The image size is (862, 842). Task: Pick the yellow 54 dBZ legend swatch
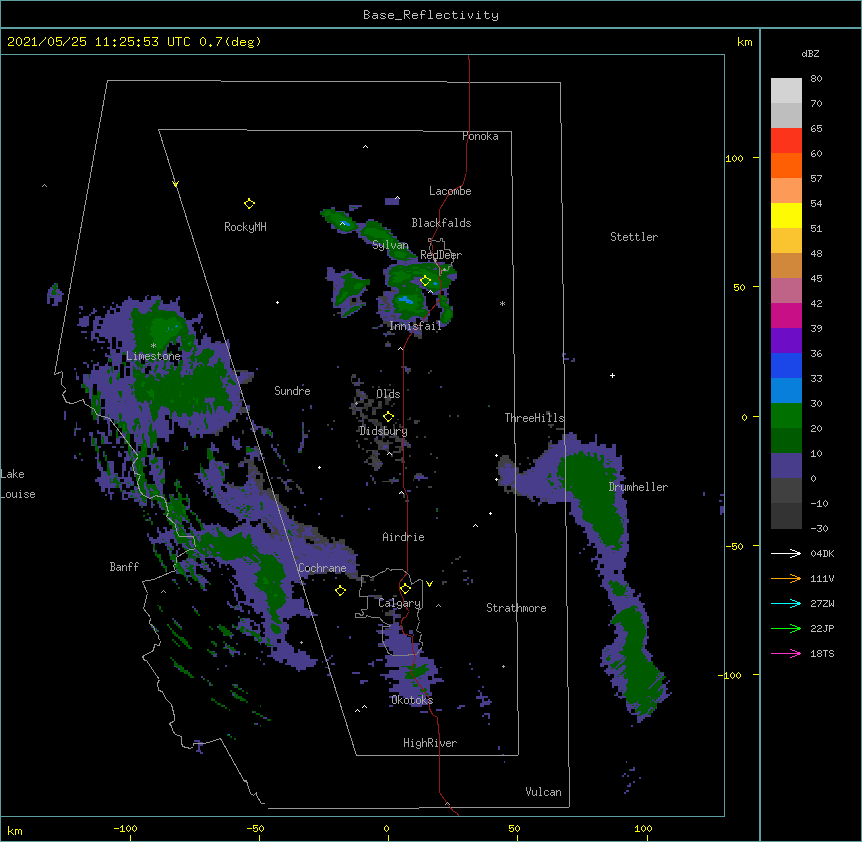pos(786,215)
